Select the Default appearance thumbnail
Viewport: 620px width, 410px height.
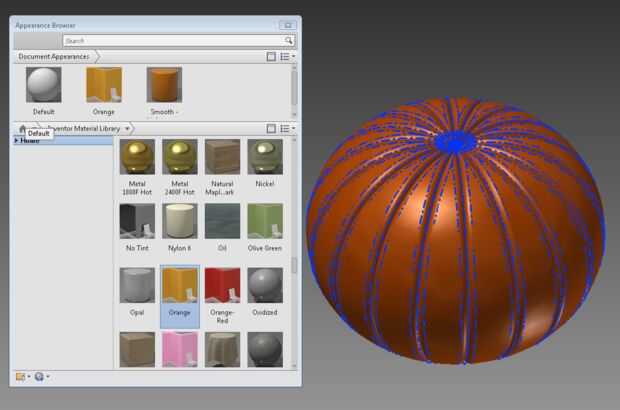click(43, 85)
